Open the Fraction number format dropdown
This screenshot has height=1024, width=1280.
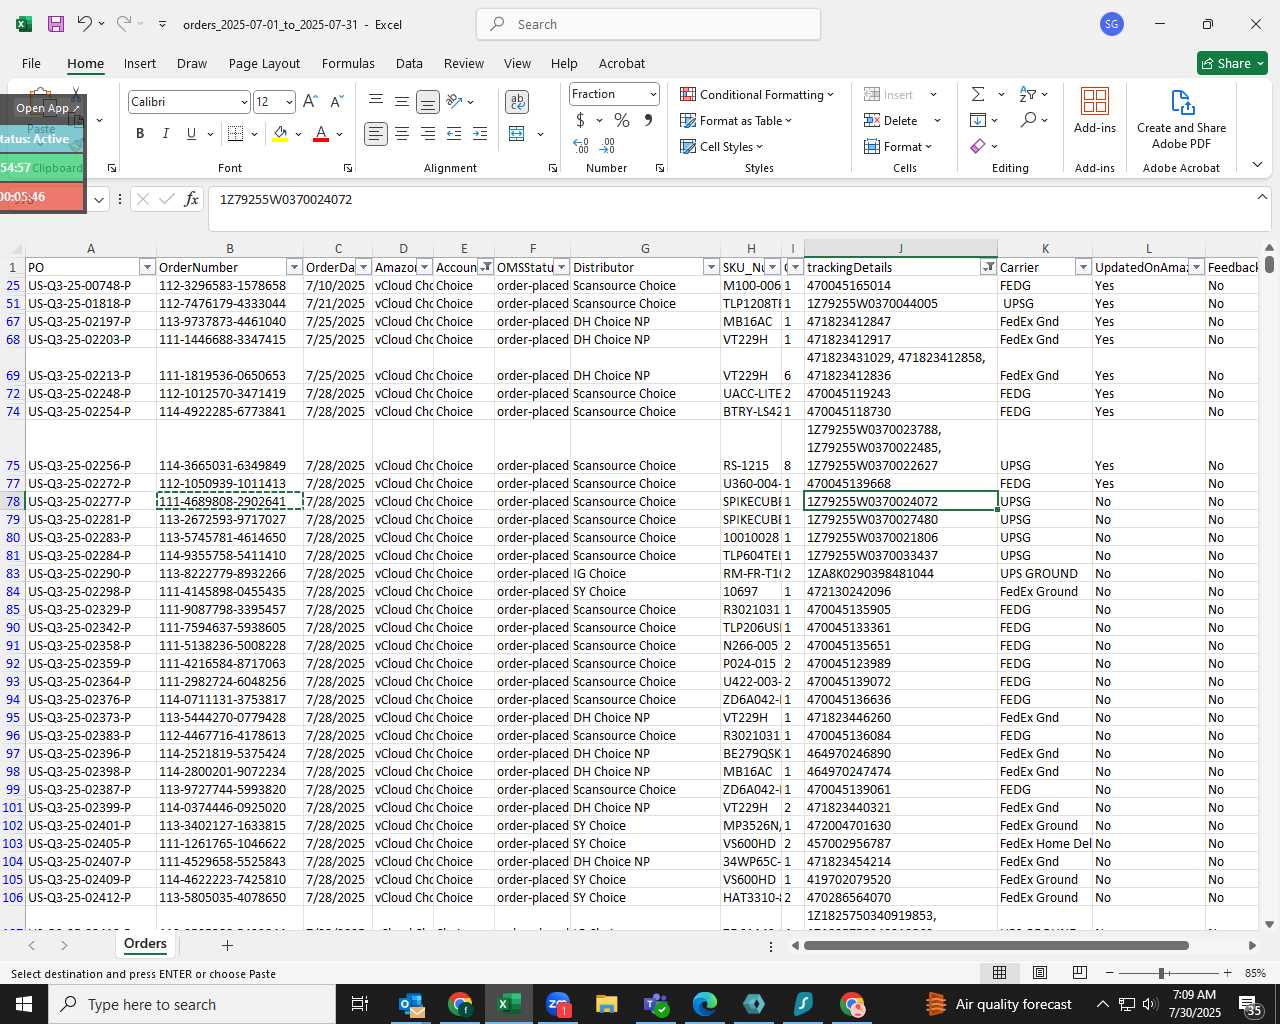coord(653,94)
